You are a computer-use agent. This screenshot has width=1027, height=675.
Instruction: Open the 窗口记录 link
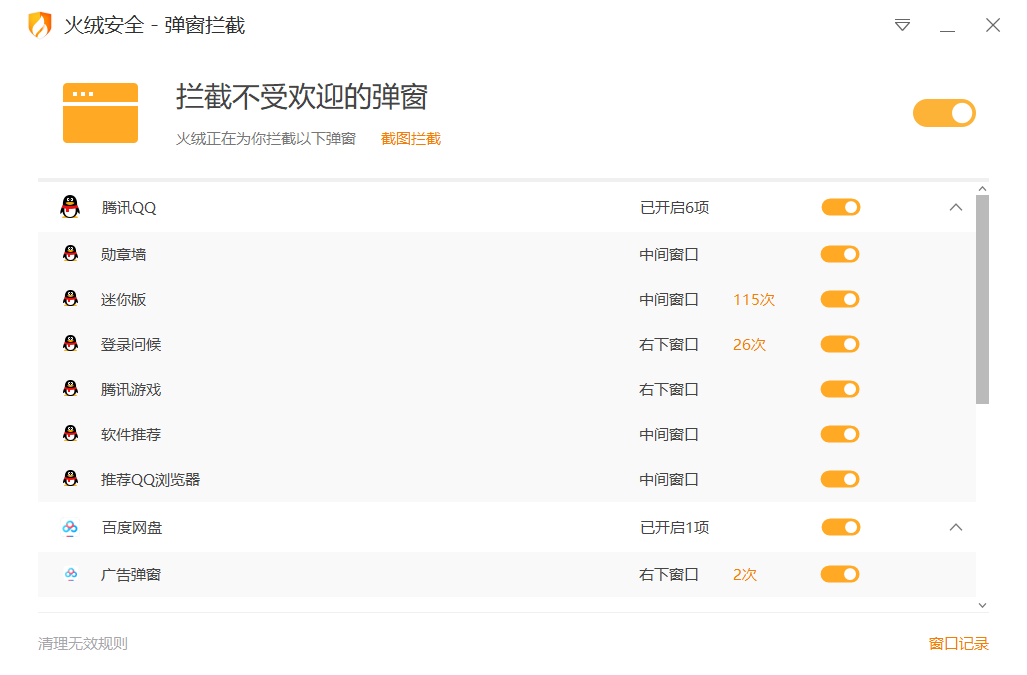click(958, 644)
